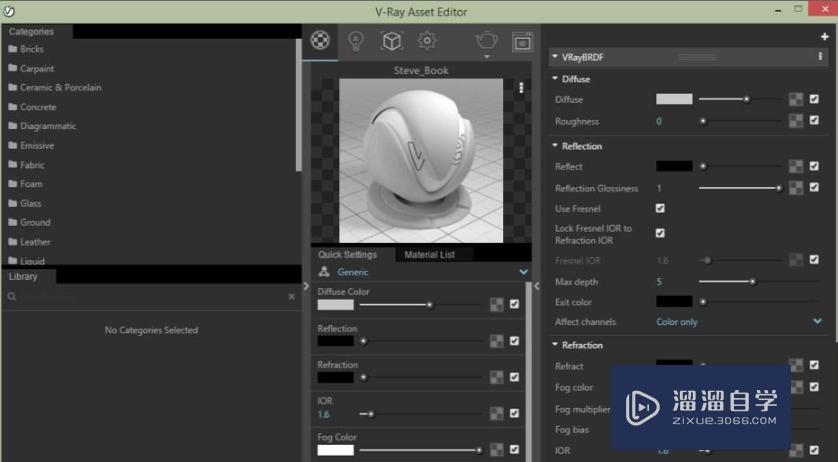The height and width of the screenshot is (462, 838).
Task: Open Diffuse Color texture slot in Quick Settings
Action: (496, 304)
